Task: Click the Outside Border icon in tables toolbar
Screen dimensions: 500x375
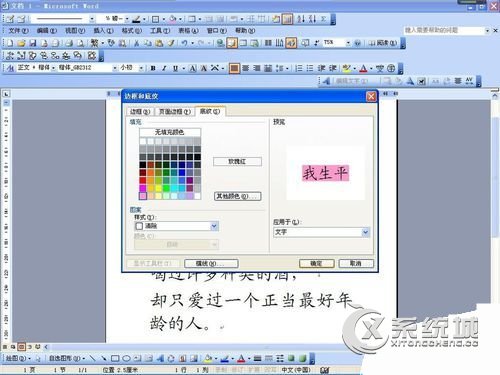Action: pos(155,19)
